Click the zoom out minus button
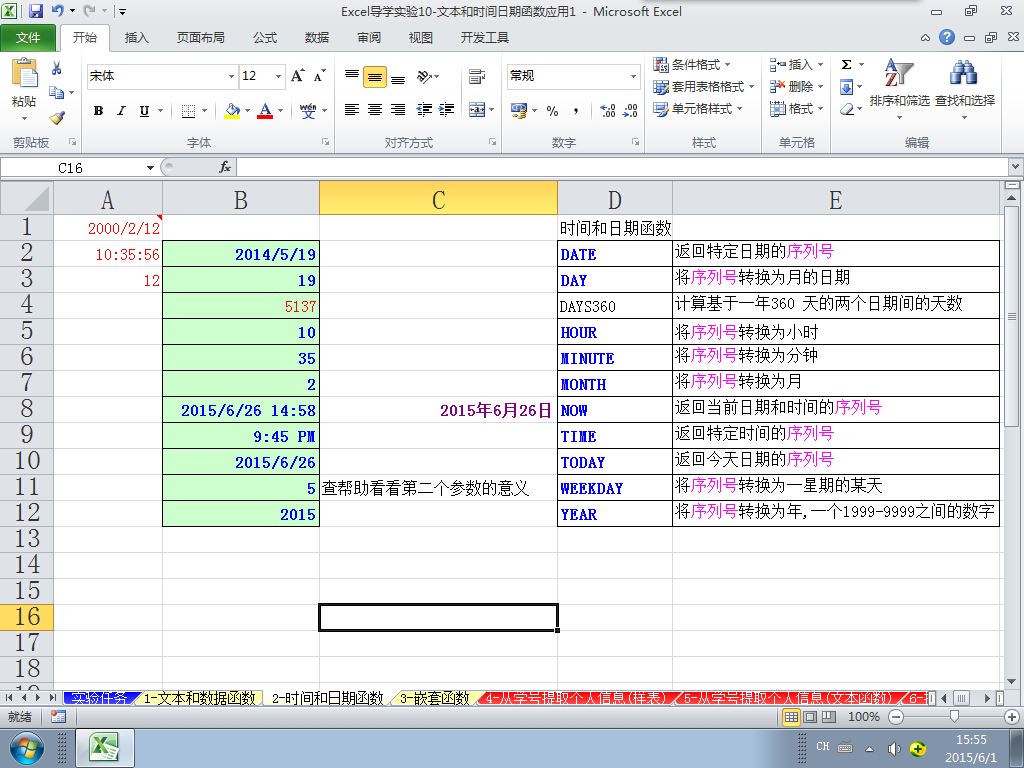The height and width of the screenshot is (768, 1024). (897, 717)
